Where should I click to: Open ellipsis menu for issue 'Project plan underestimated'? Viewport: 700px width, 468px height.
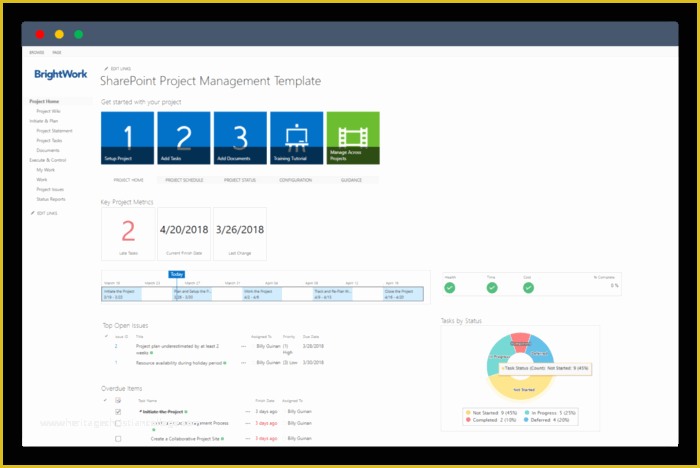point(244,346)
